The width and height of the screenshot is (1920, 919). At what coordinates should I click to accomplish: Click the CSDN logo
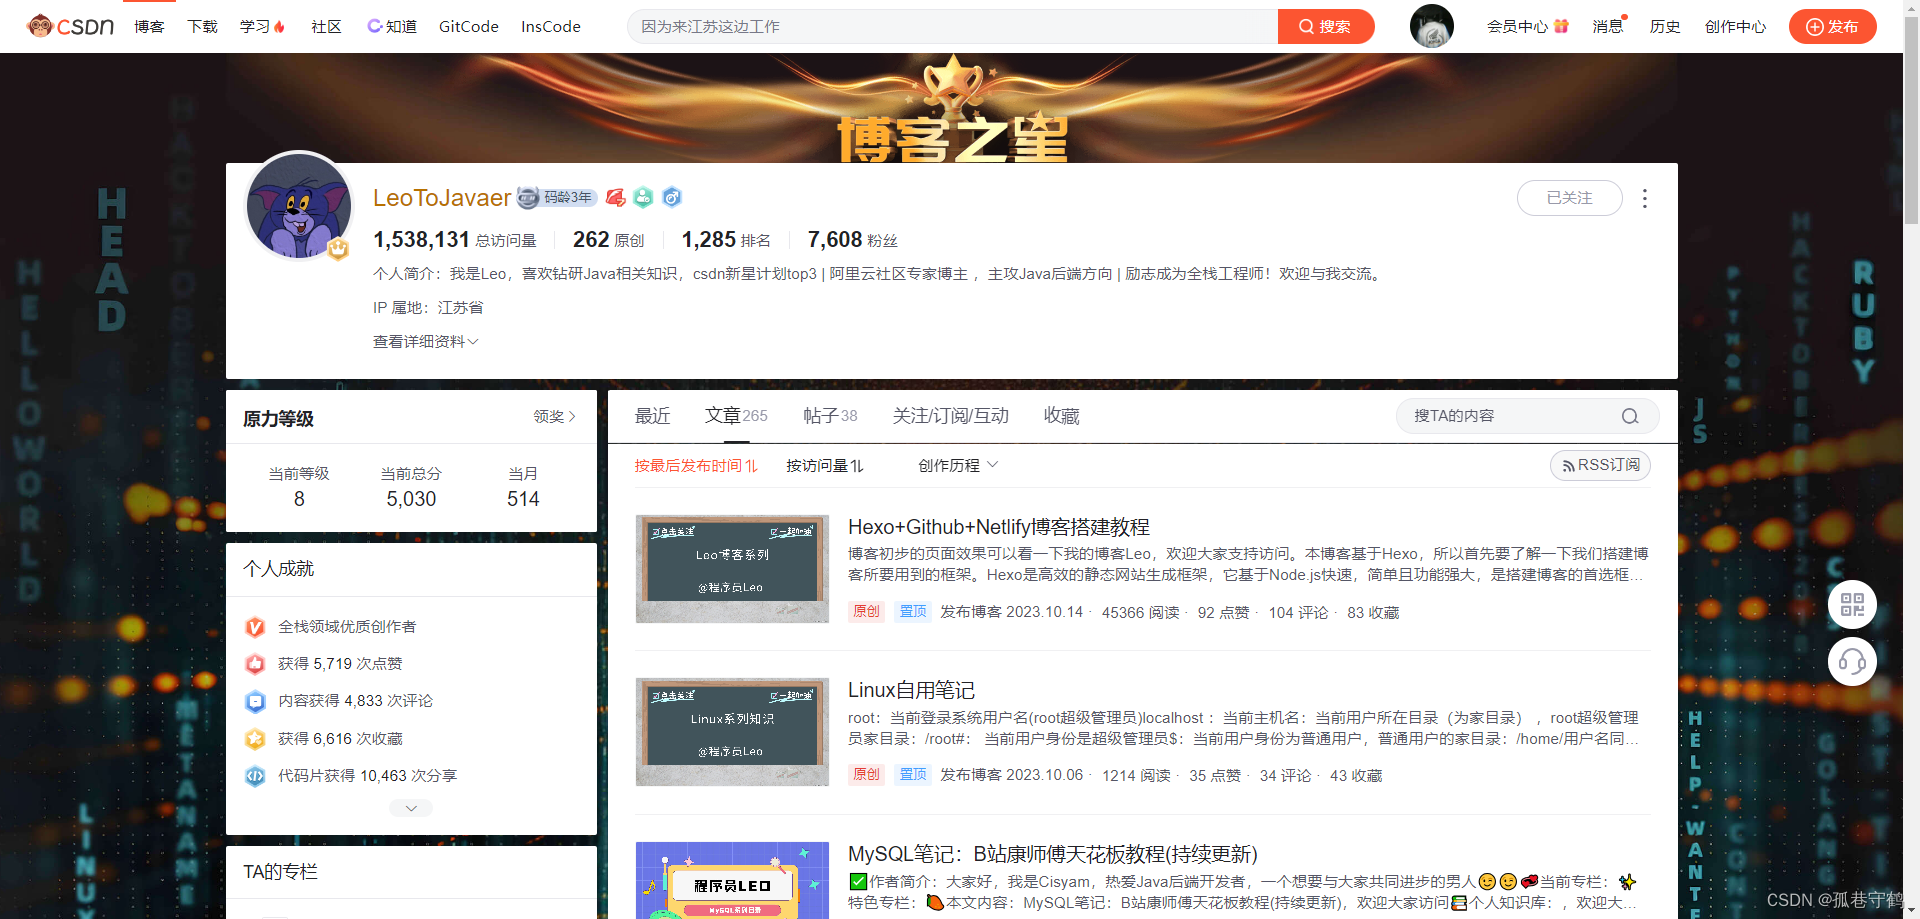70,26
